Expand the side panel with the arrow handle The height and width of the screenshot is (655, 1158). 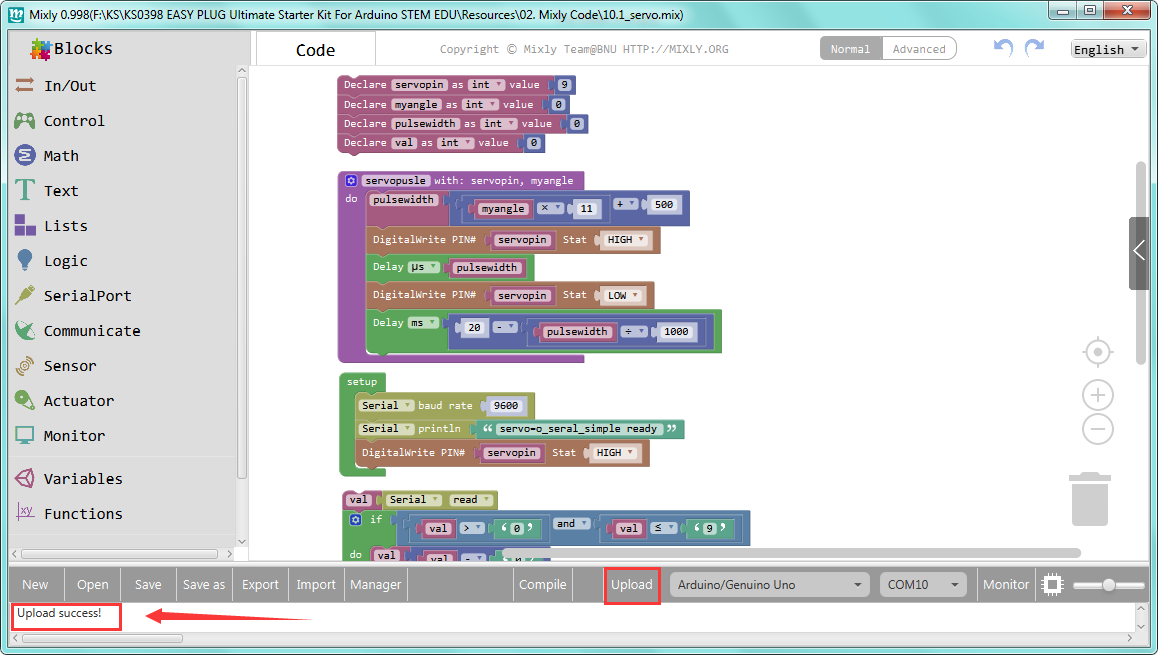click(x=1139, y=253)
